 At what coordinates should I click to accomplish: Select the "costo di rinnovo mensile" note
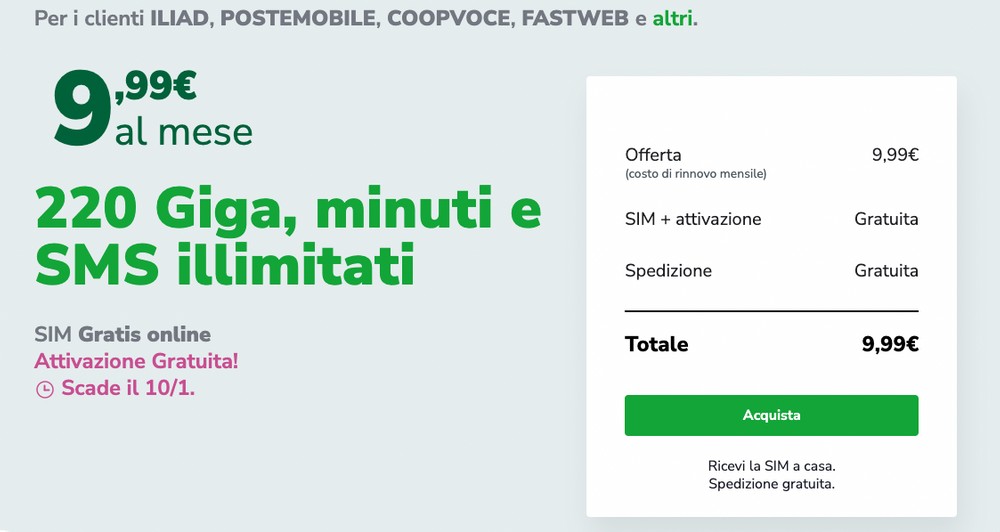point(696,174)
